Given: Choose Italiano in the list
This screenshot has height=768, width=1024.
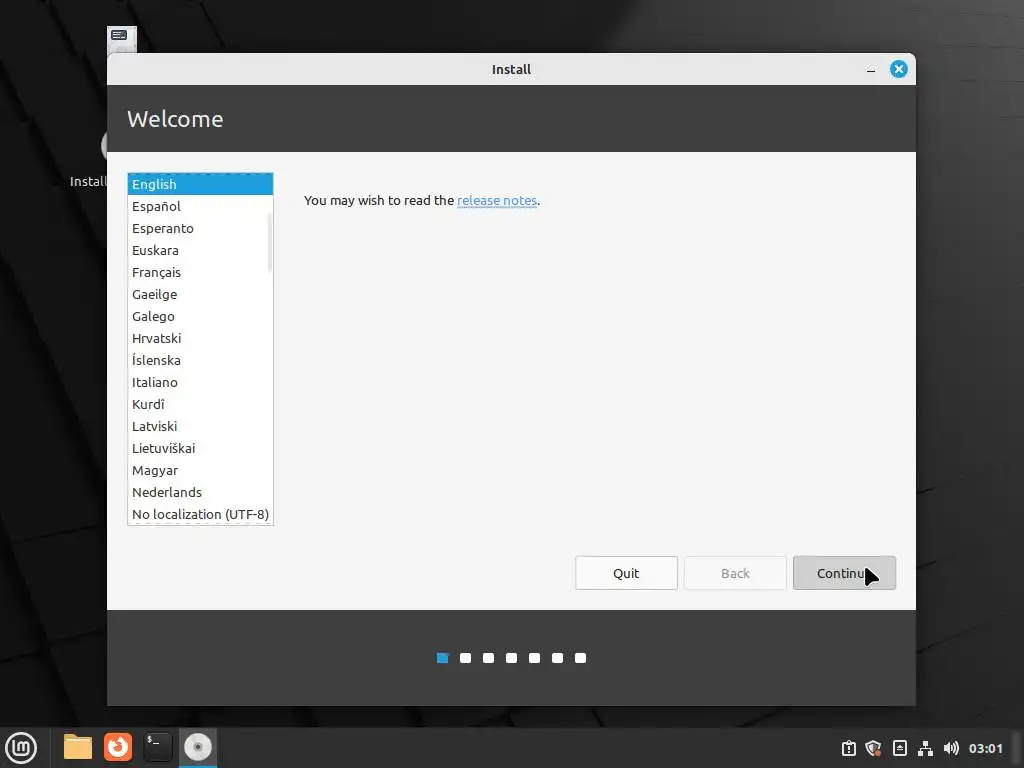Looking at the screenshot, I should 200,382.
